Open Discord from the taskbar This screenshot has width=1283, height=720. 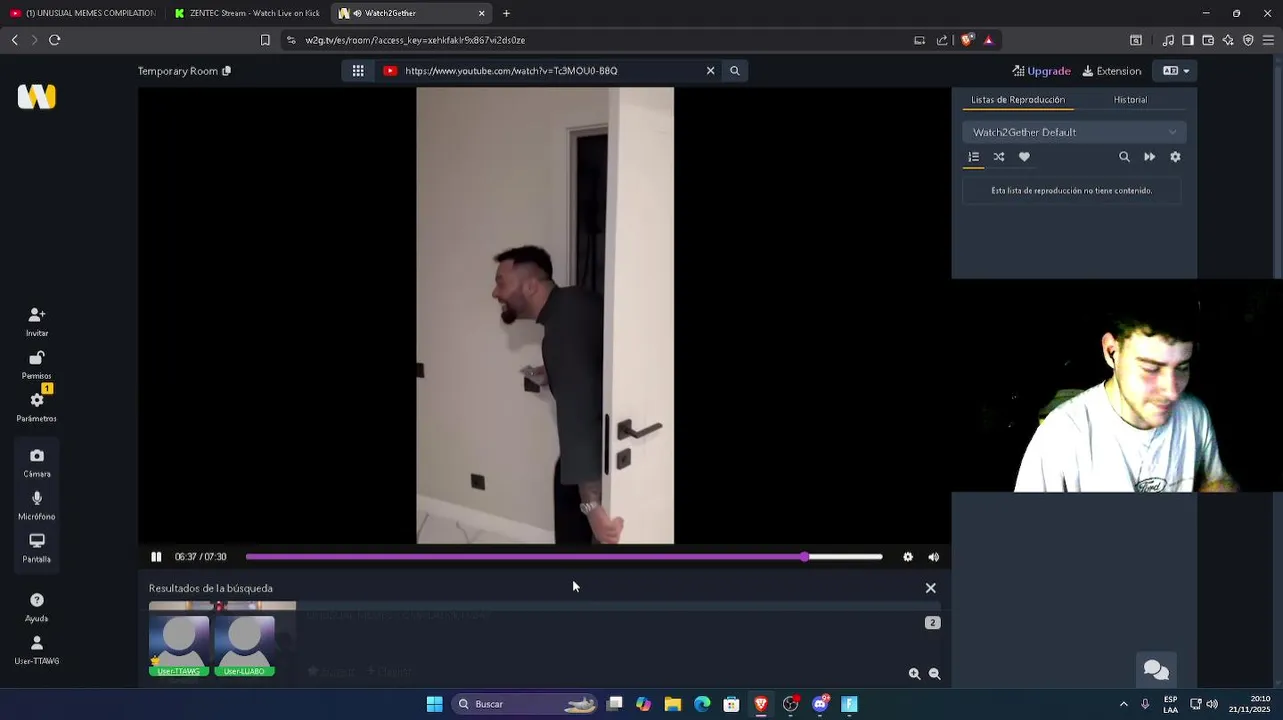820,704
